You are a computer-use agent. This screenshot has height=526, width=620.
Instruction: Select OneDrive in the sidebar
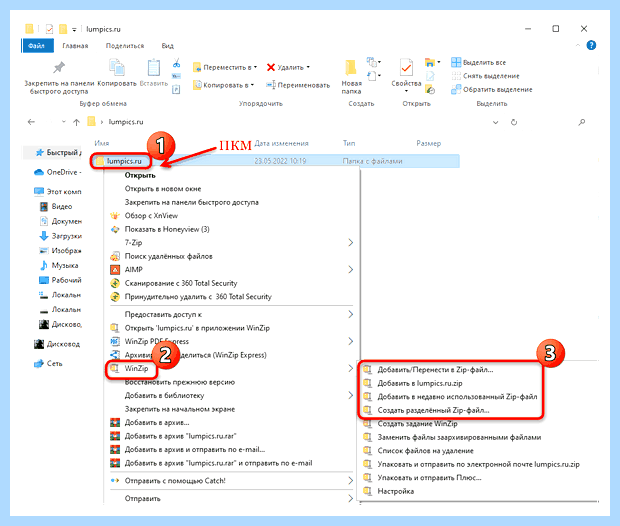pyautogui.click(x=58, y=172)
